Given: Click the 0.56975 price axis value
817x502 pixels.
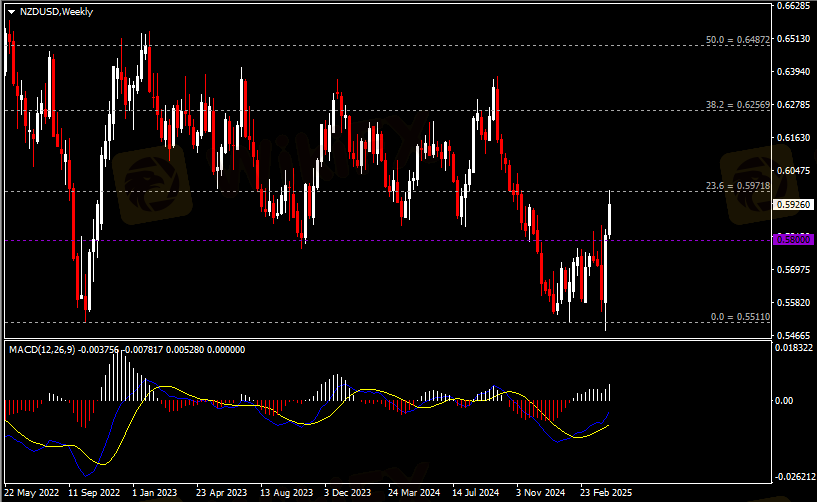Looking at the screenshot, I should pos(794,270).
